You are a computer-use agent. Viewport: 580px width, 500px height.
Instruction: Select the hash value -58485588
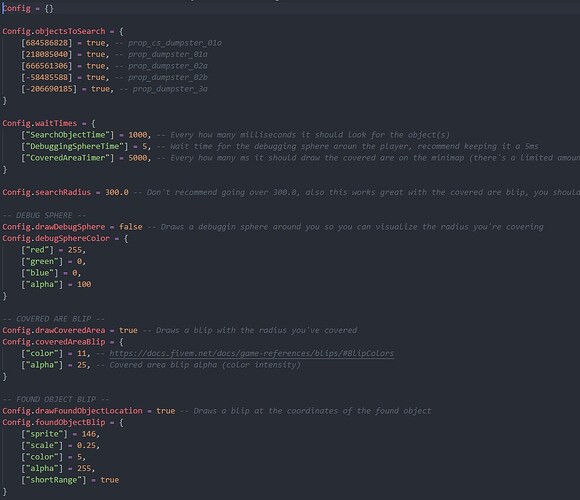(47, 77)
